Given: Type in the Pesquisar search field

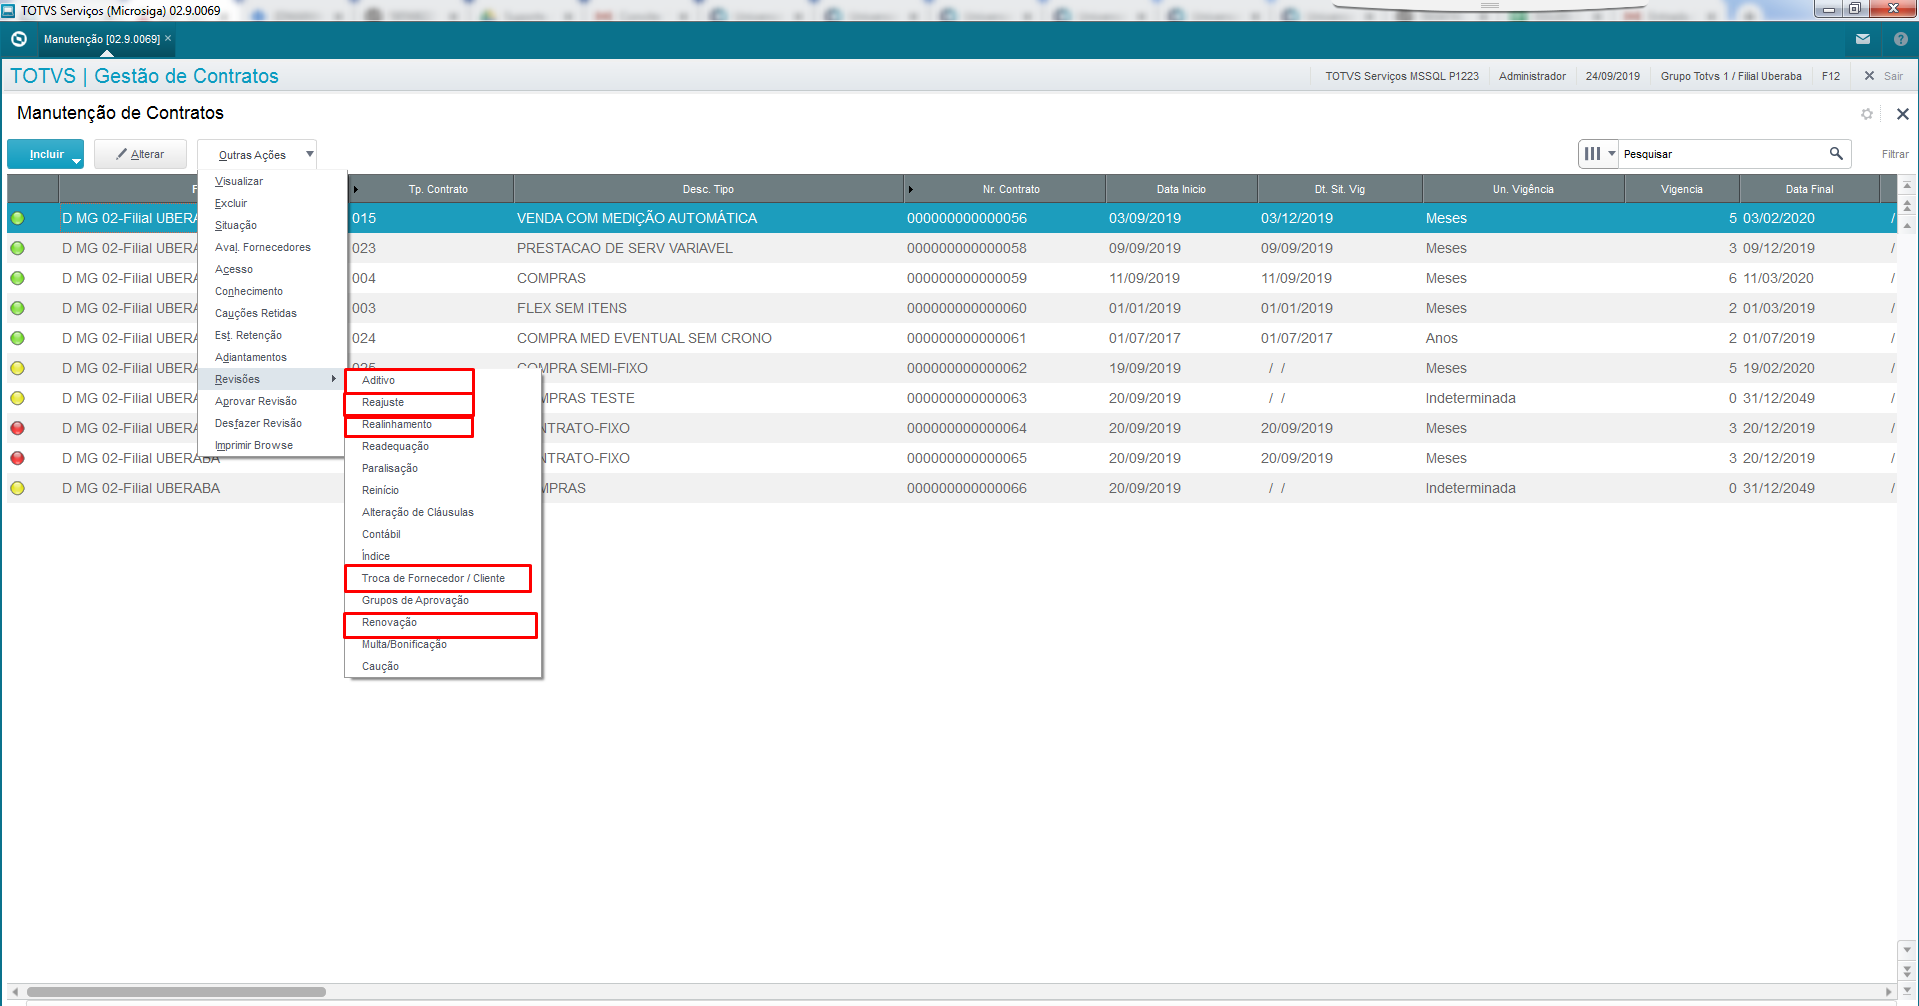Looking at the screenshot, I should coord(1722,154).
